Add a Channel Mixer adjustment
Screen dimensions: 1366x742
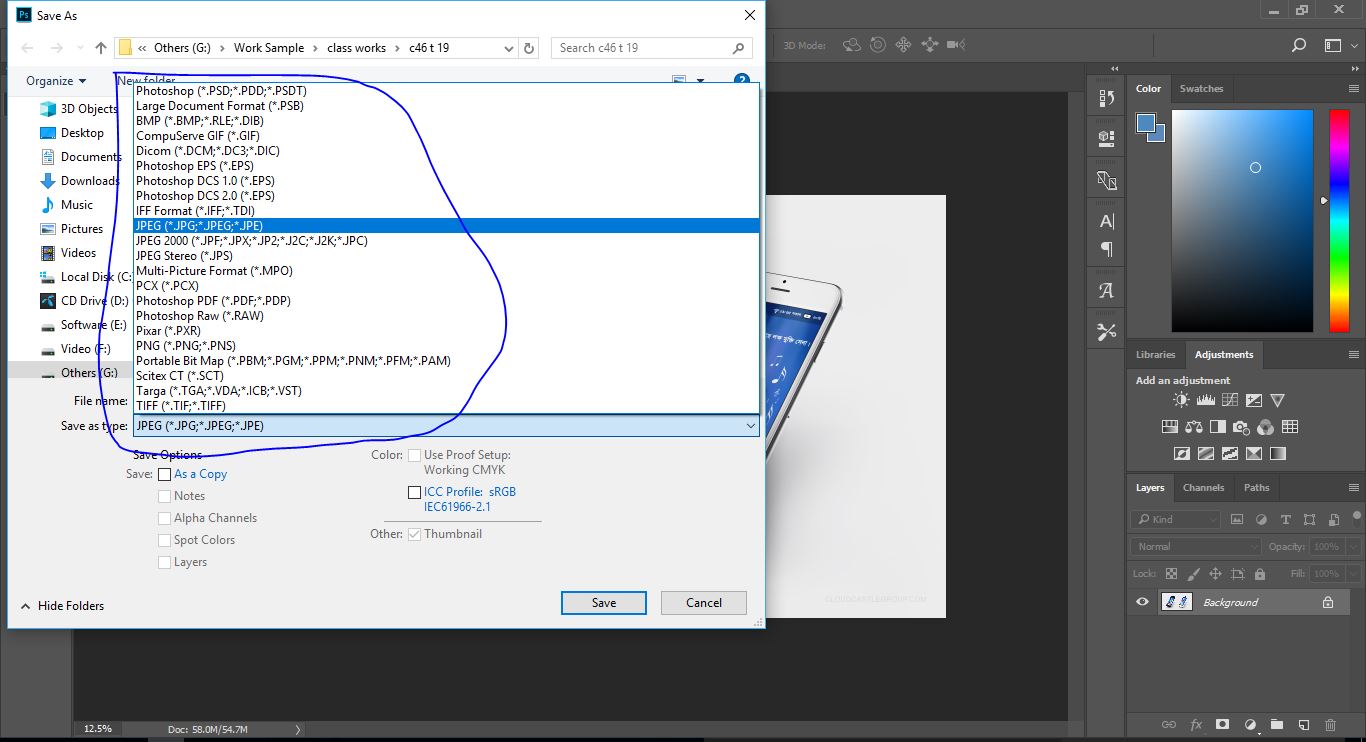pos(1266,427)
